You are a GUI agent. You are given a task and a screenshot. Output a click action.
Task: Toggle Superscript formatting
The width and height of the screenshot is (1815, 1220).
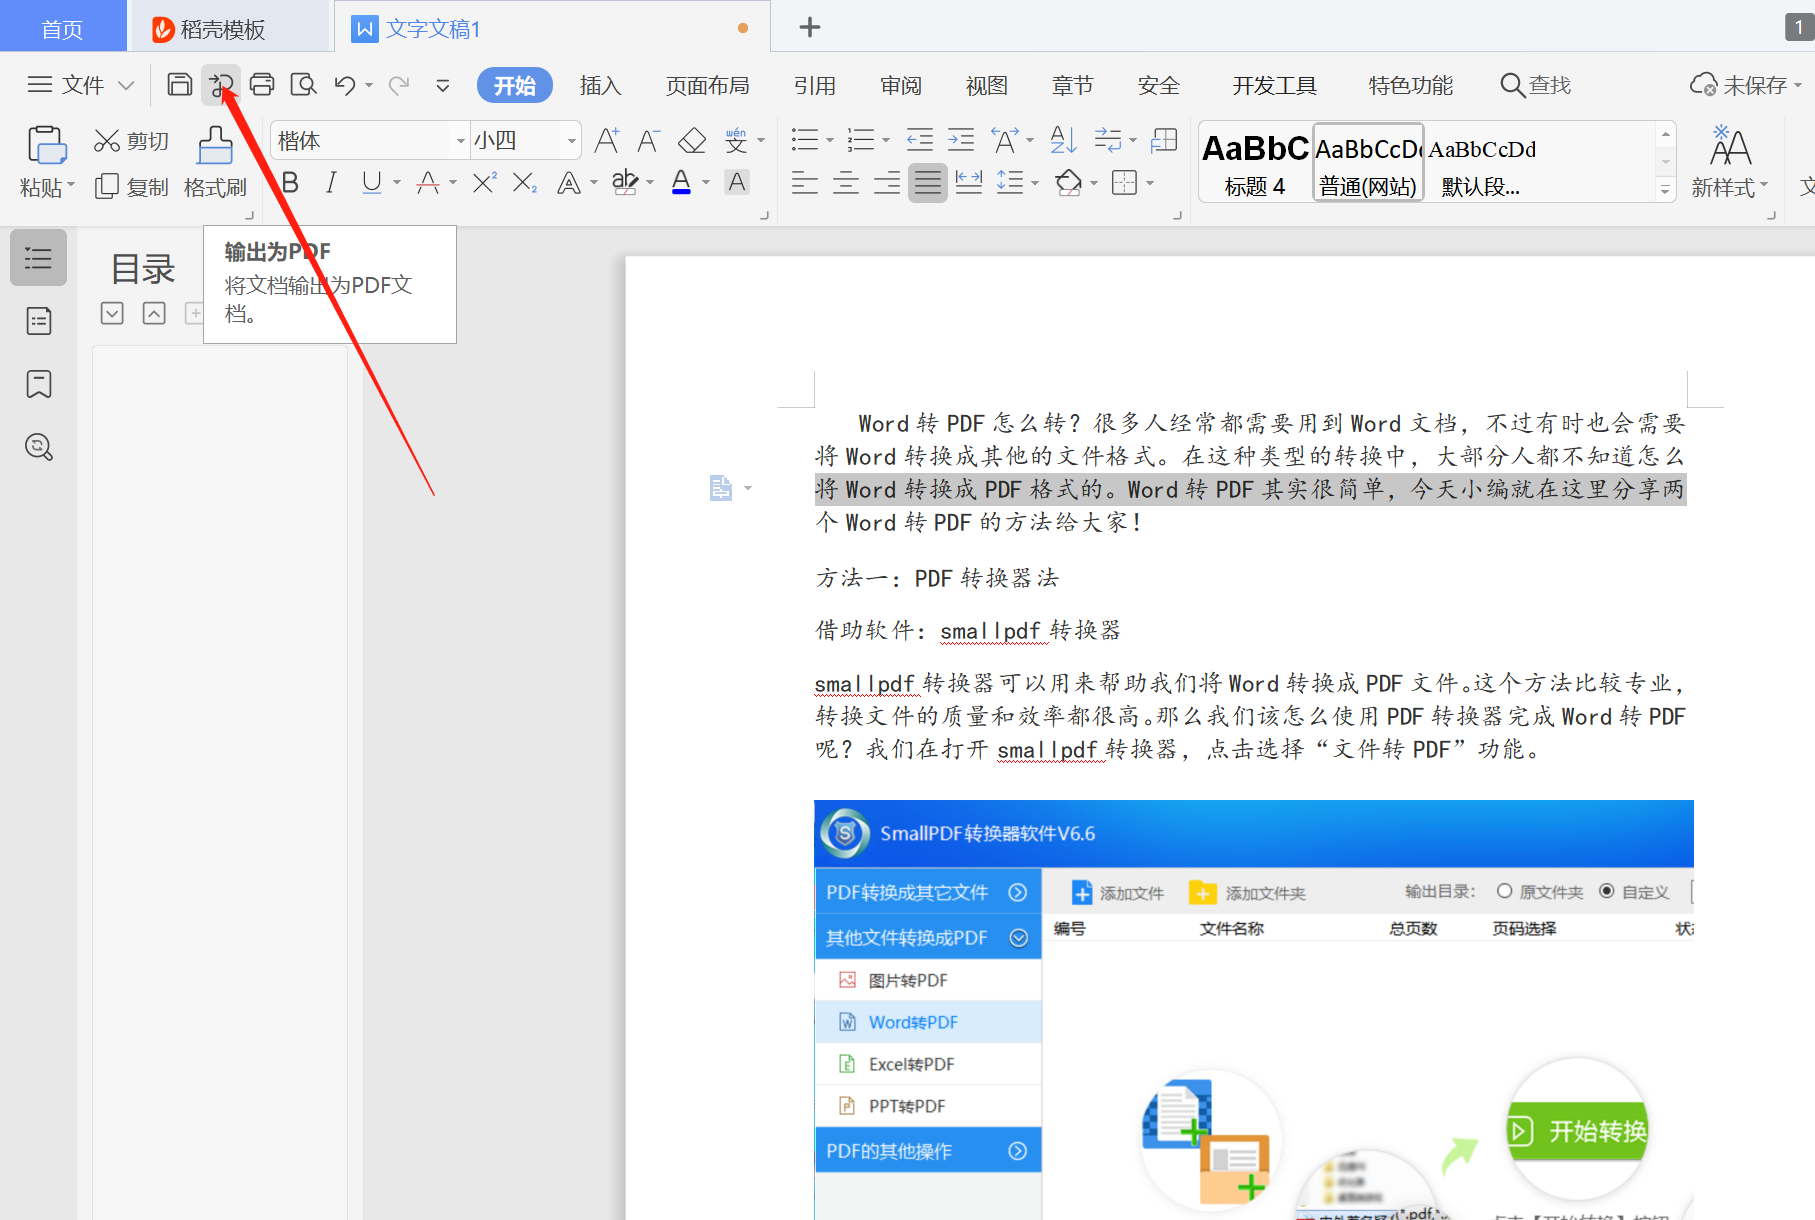(x=484, y=182)
